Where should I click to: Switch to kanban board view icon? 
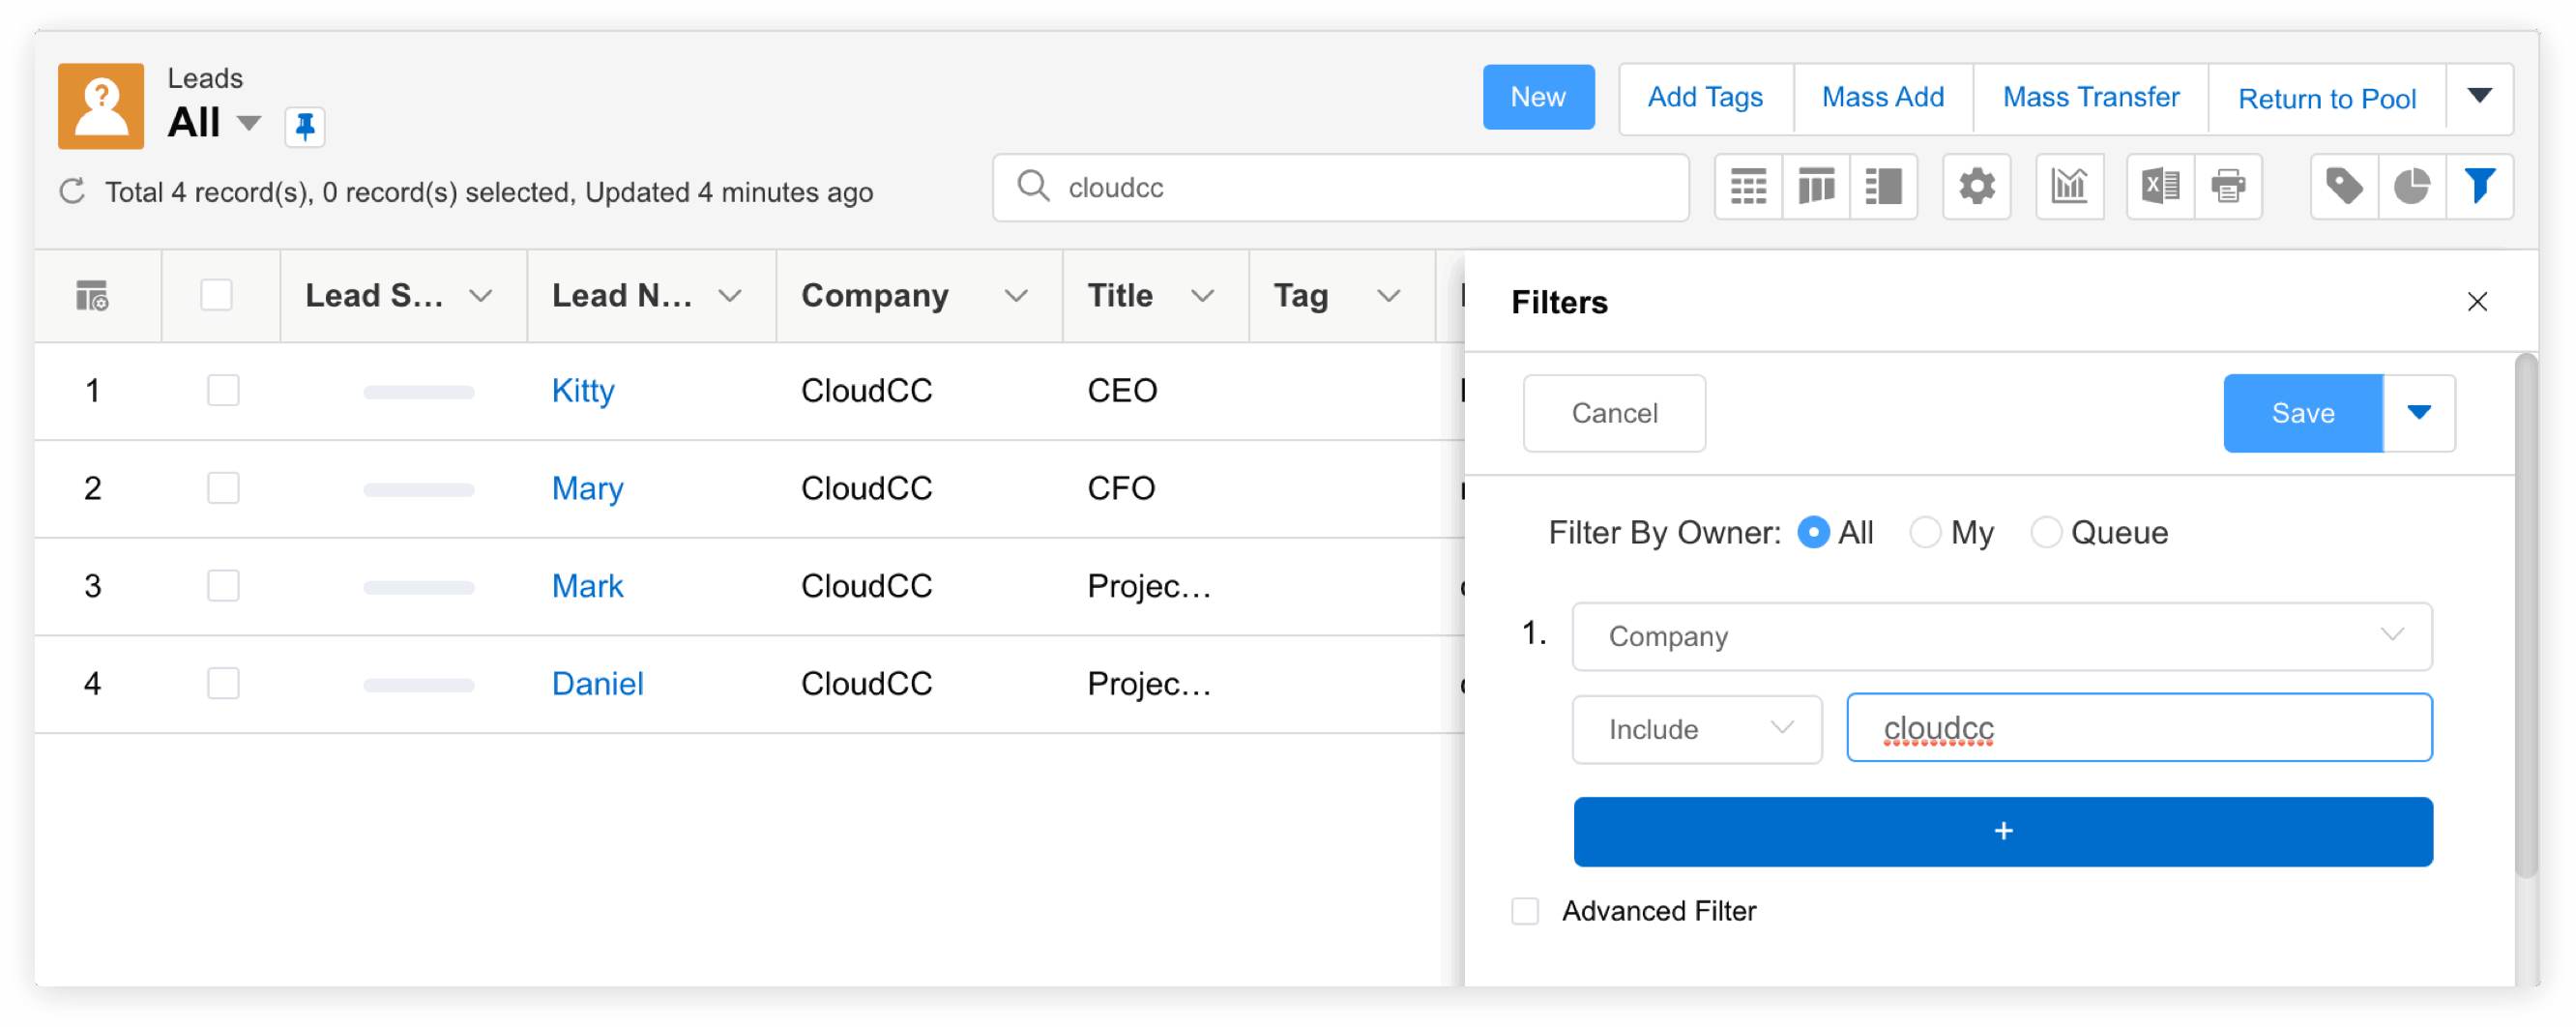[1815, 187]
